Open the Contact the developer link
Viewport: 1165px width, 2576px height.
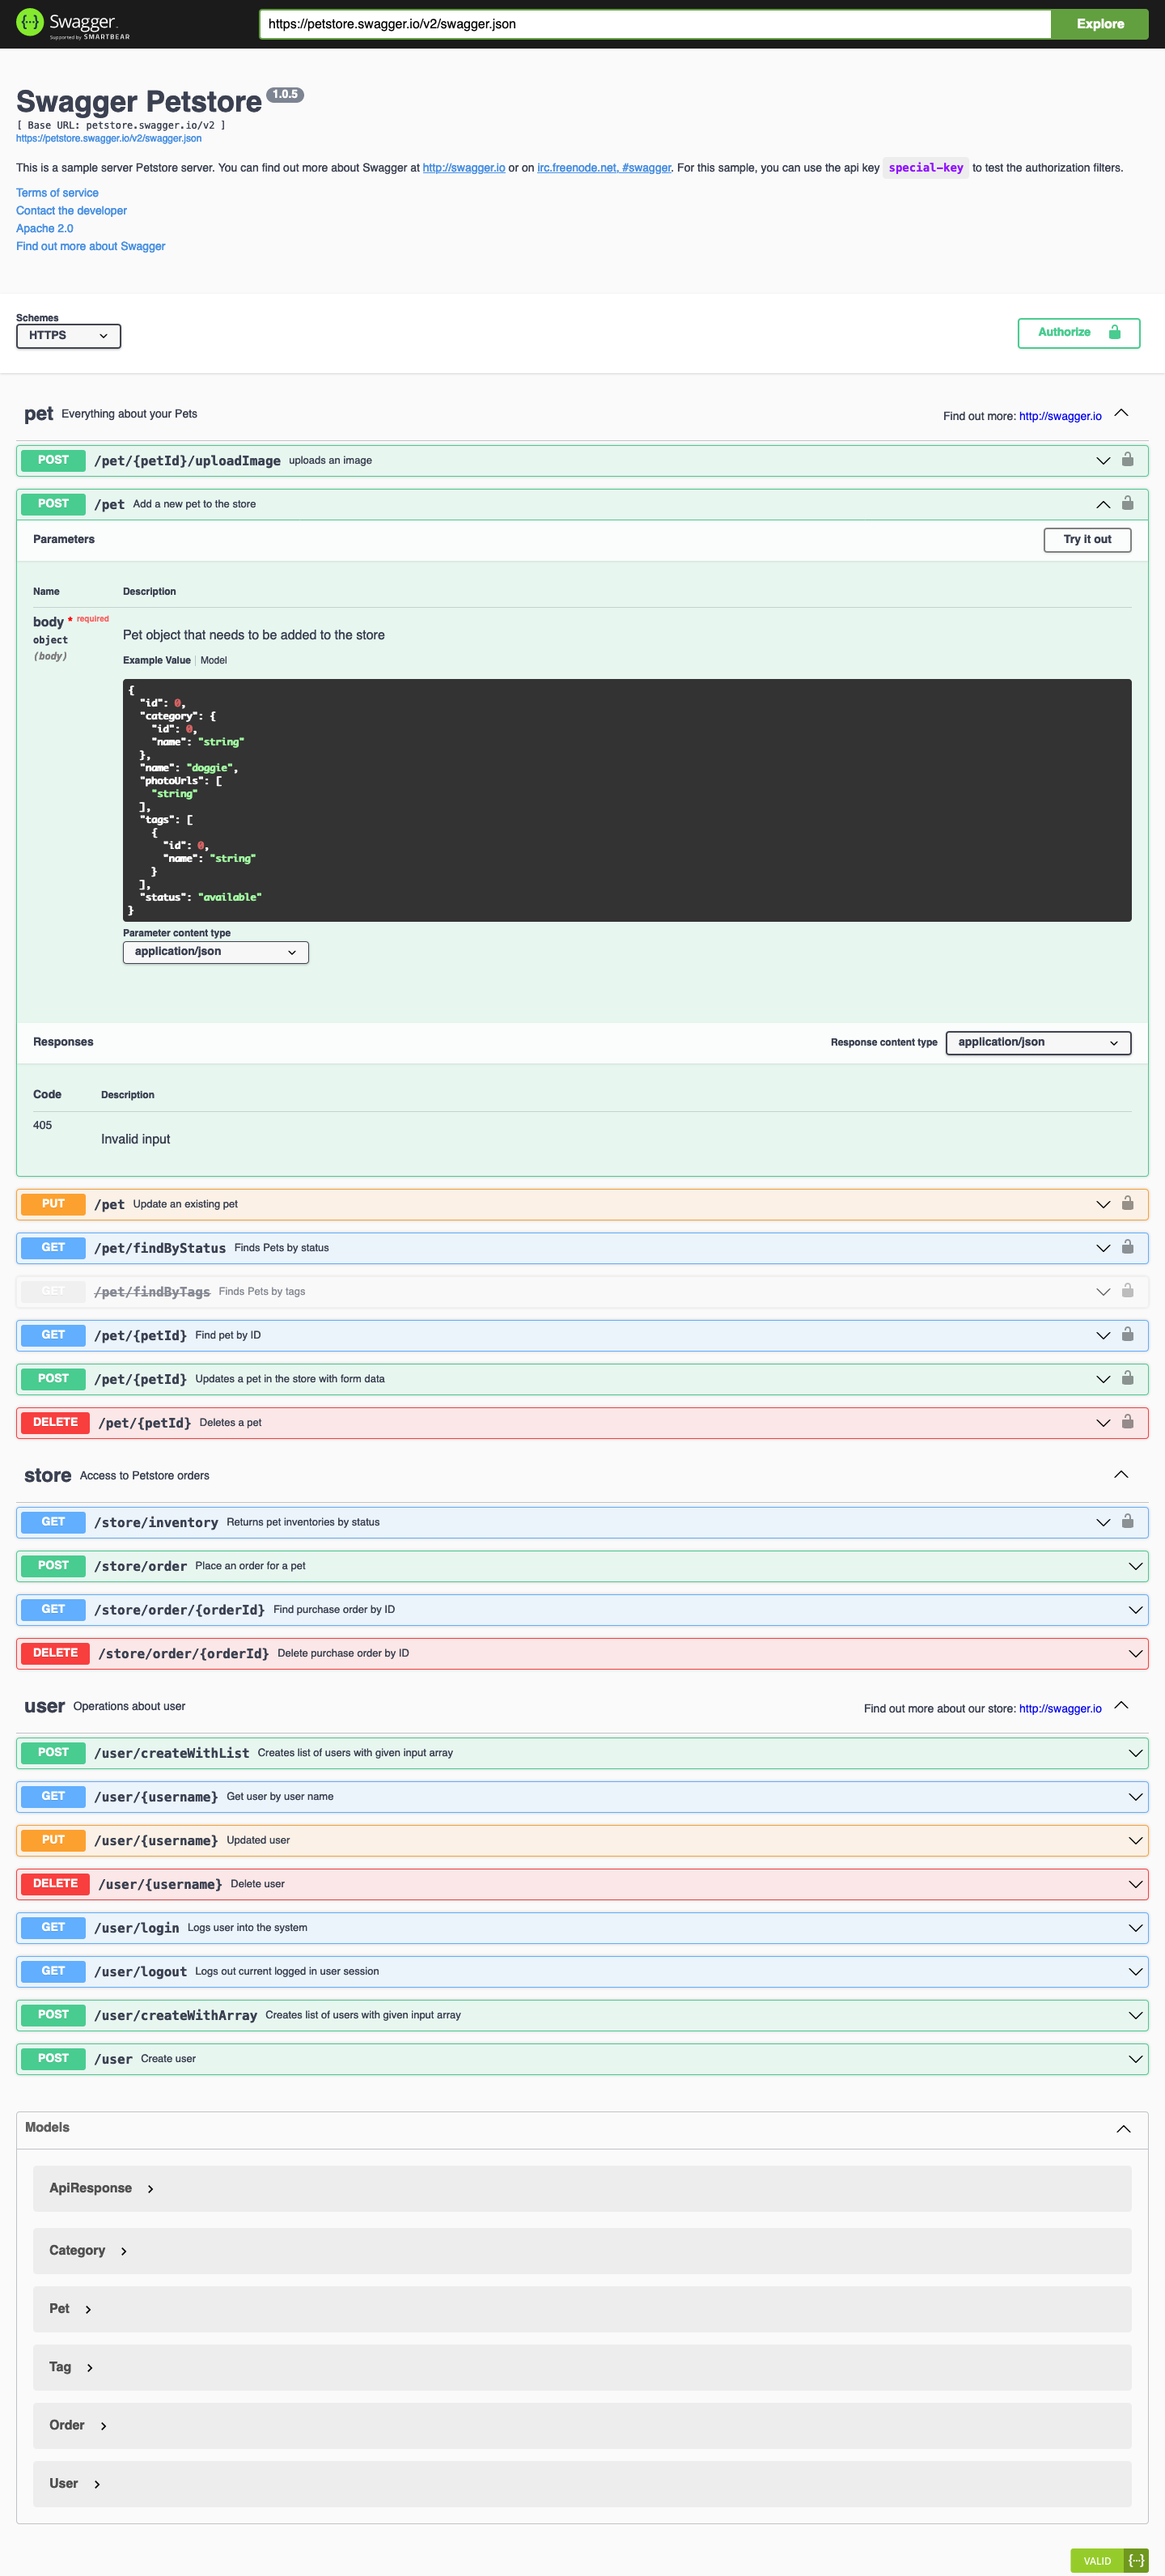pyautogui.click(x=71, y=211)
